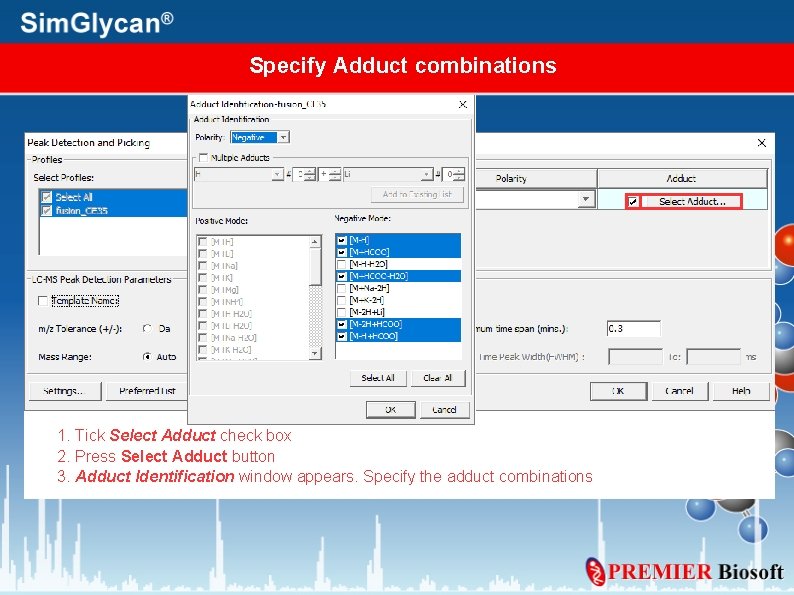Click the PREMIER Biosoft logo

pyautogui.click(x=685, y=572)
